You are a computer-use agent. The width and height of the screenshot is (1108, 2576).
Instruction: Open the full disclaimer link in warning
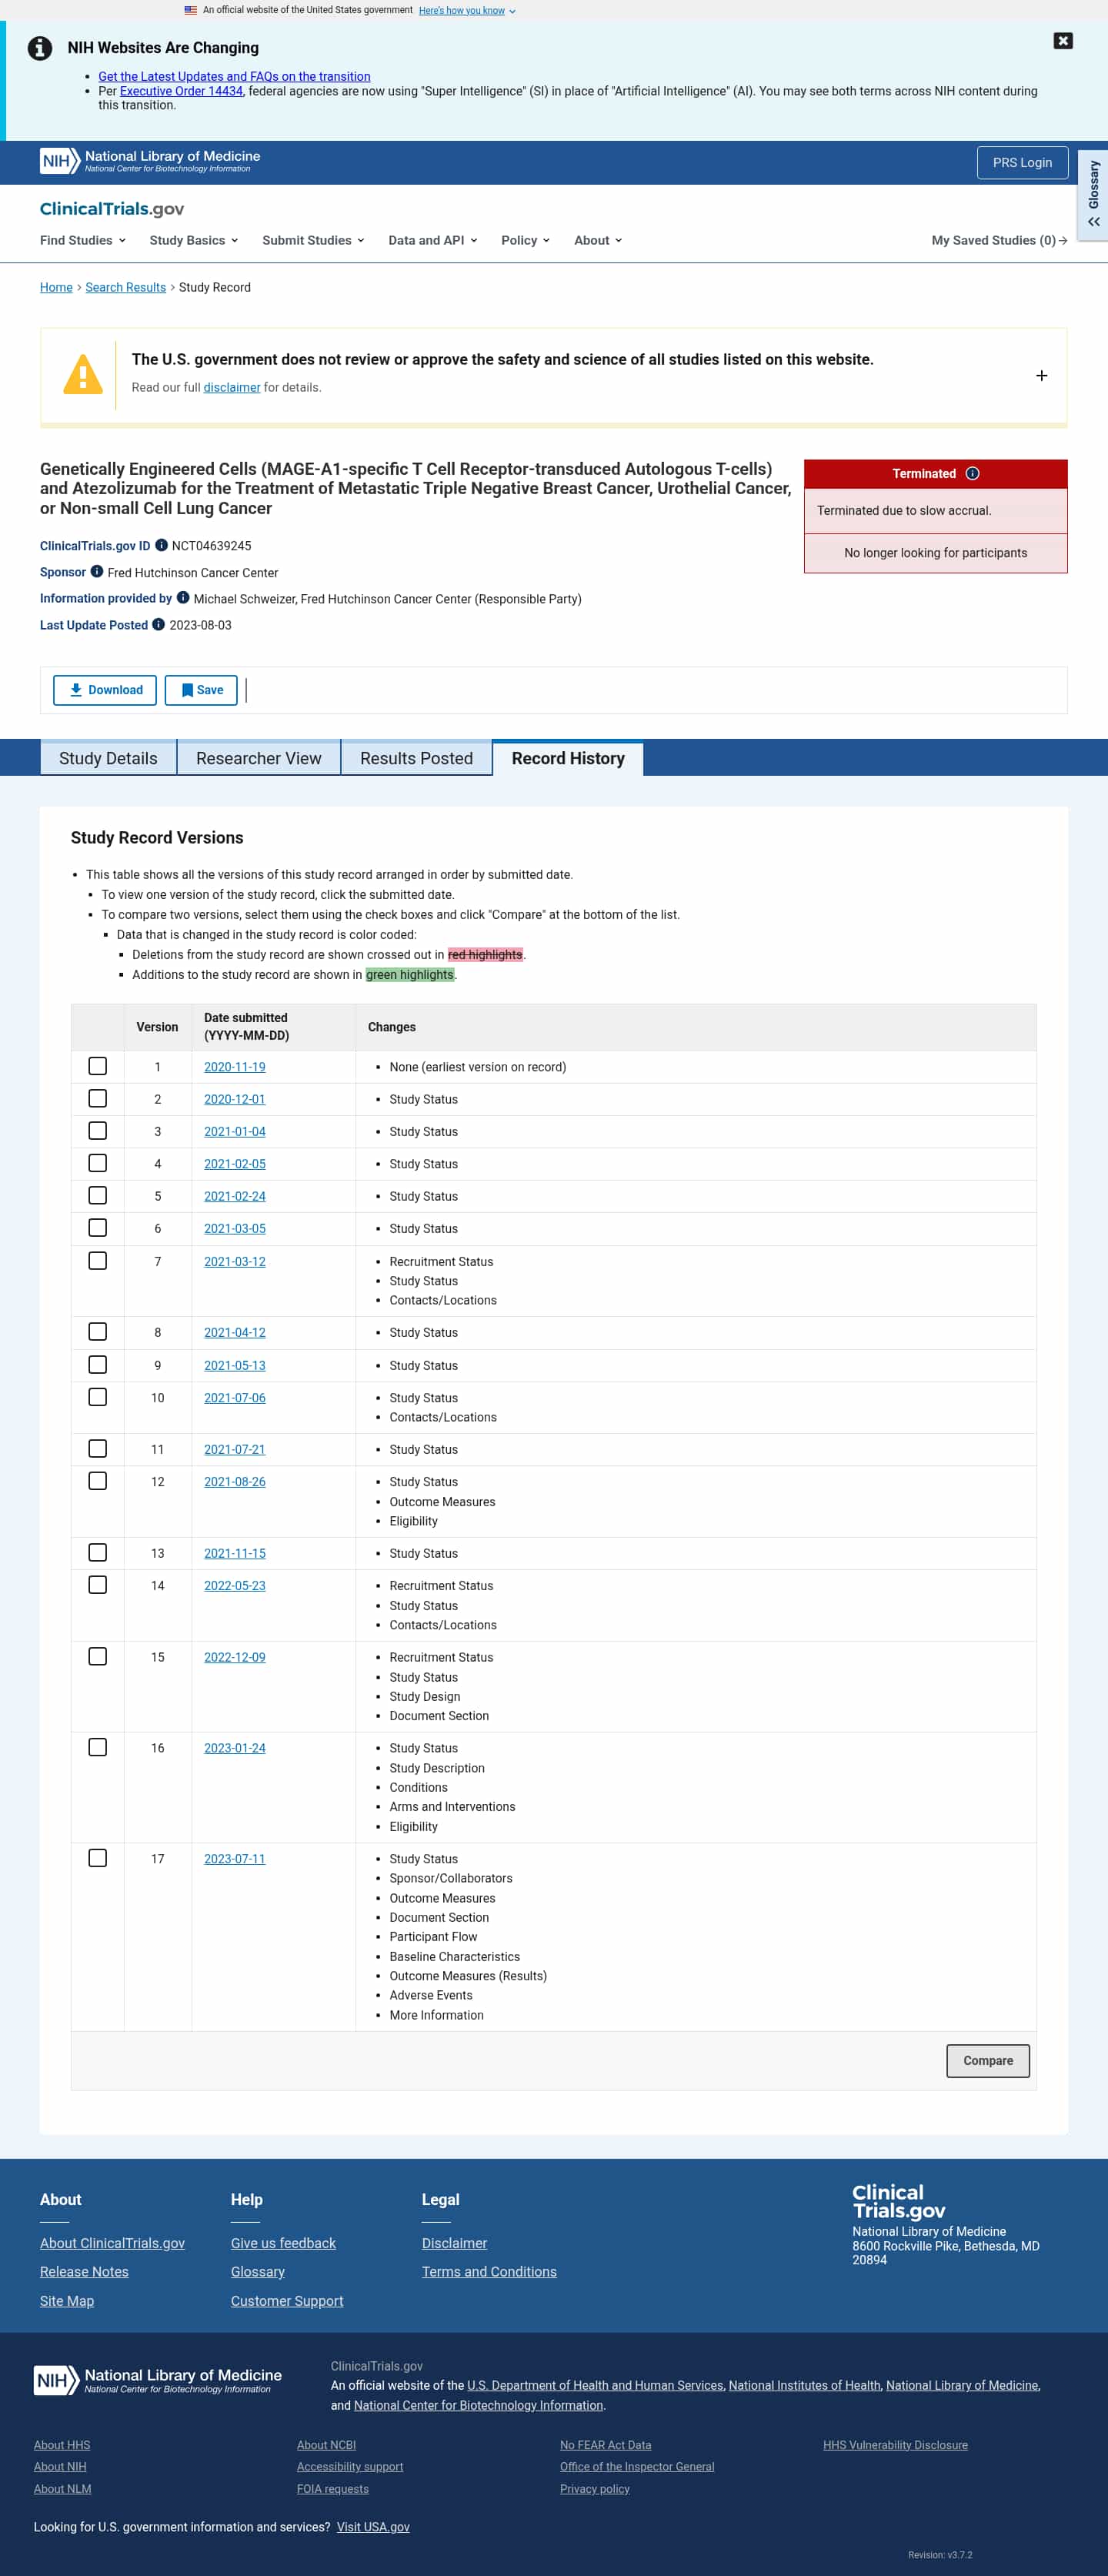pyautogui.click(x=232, y=388)
